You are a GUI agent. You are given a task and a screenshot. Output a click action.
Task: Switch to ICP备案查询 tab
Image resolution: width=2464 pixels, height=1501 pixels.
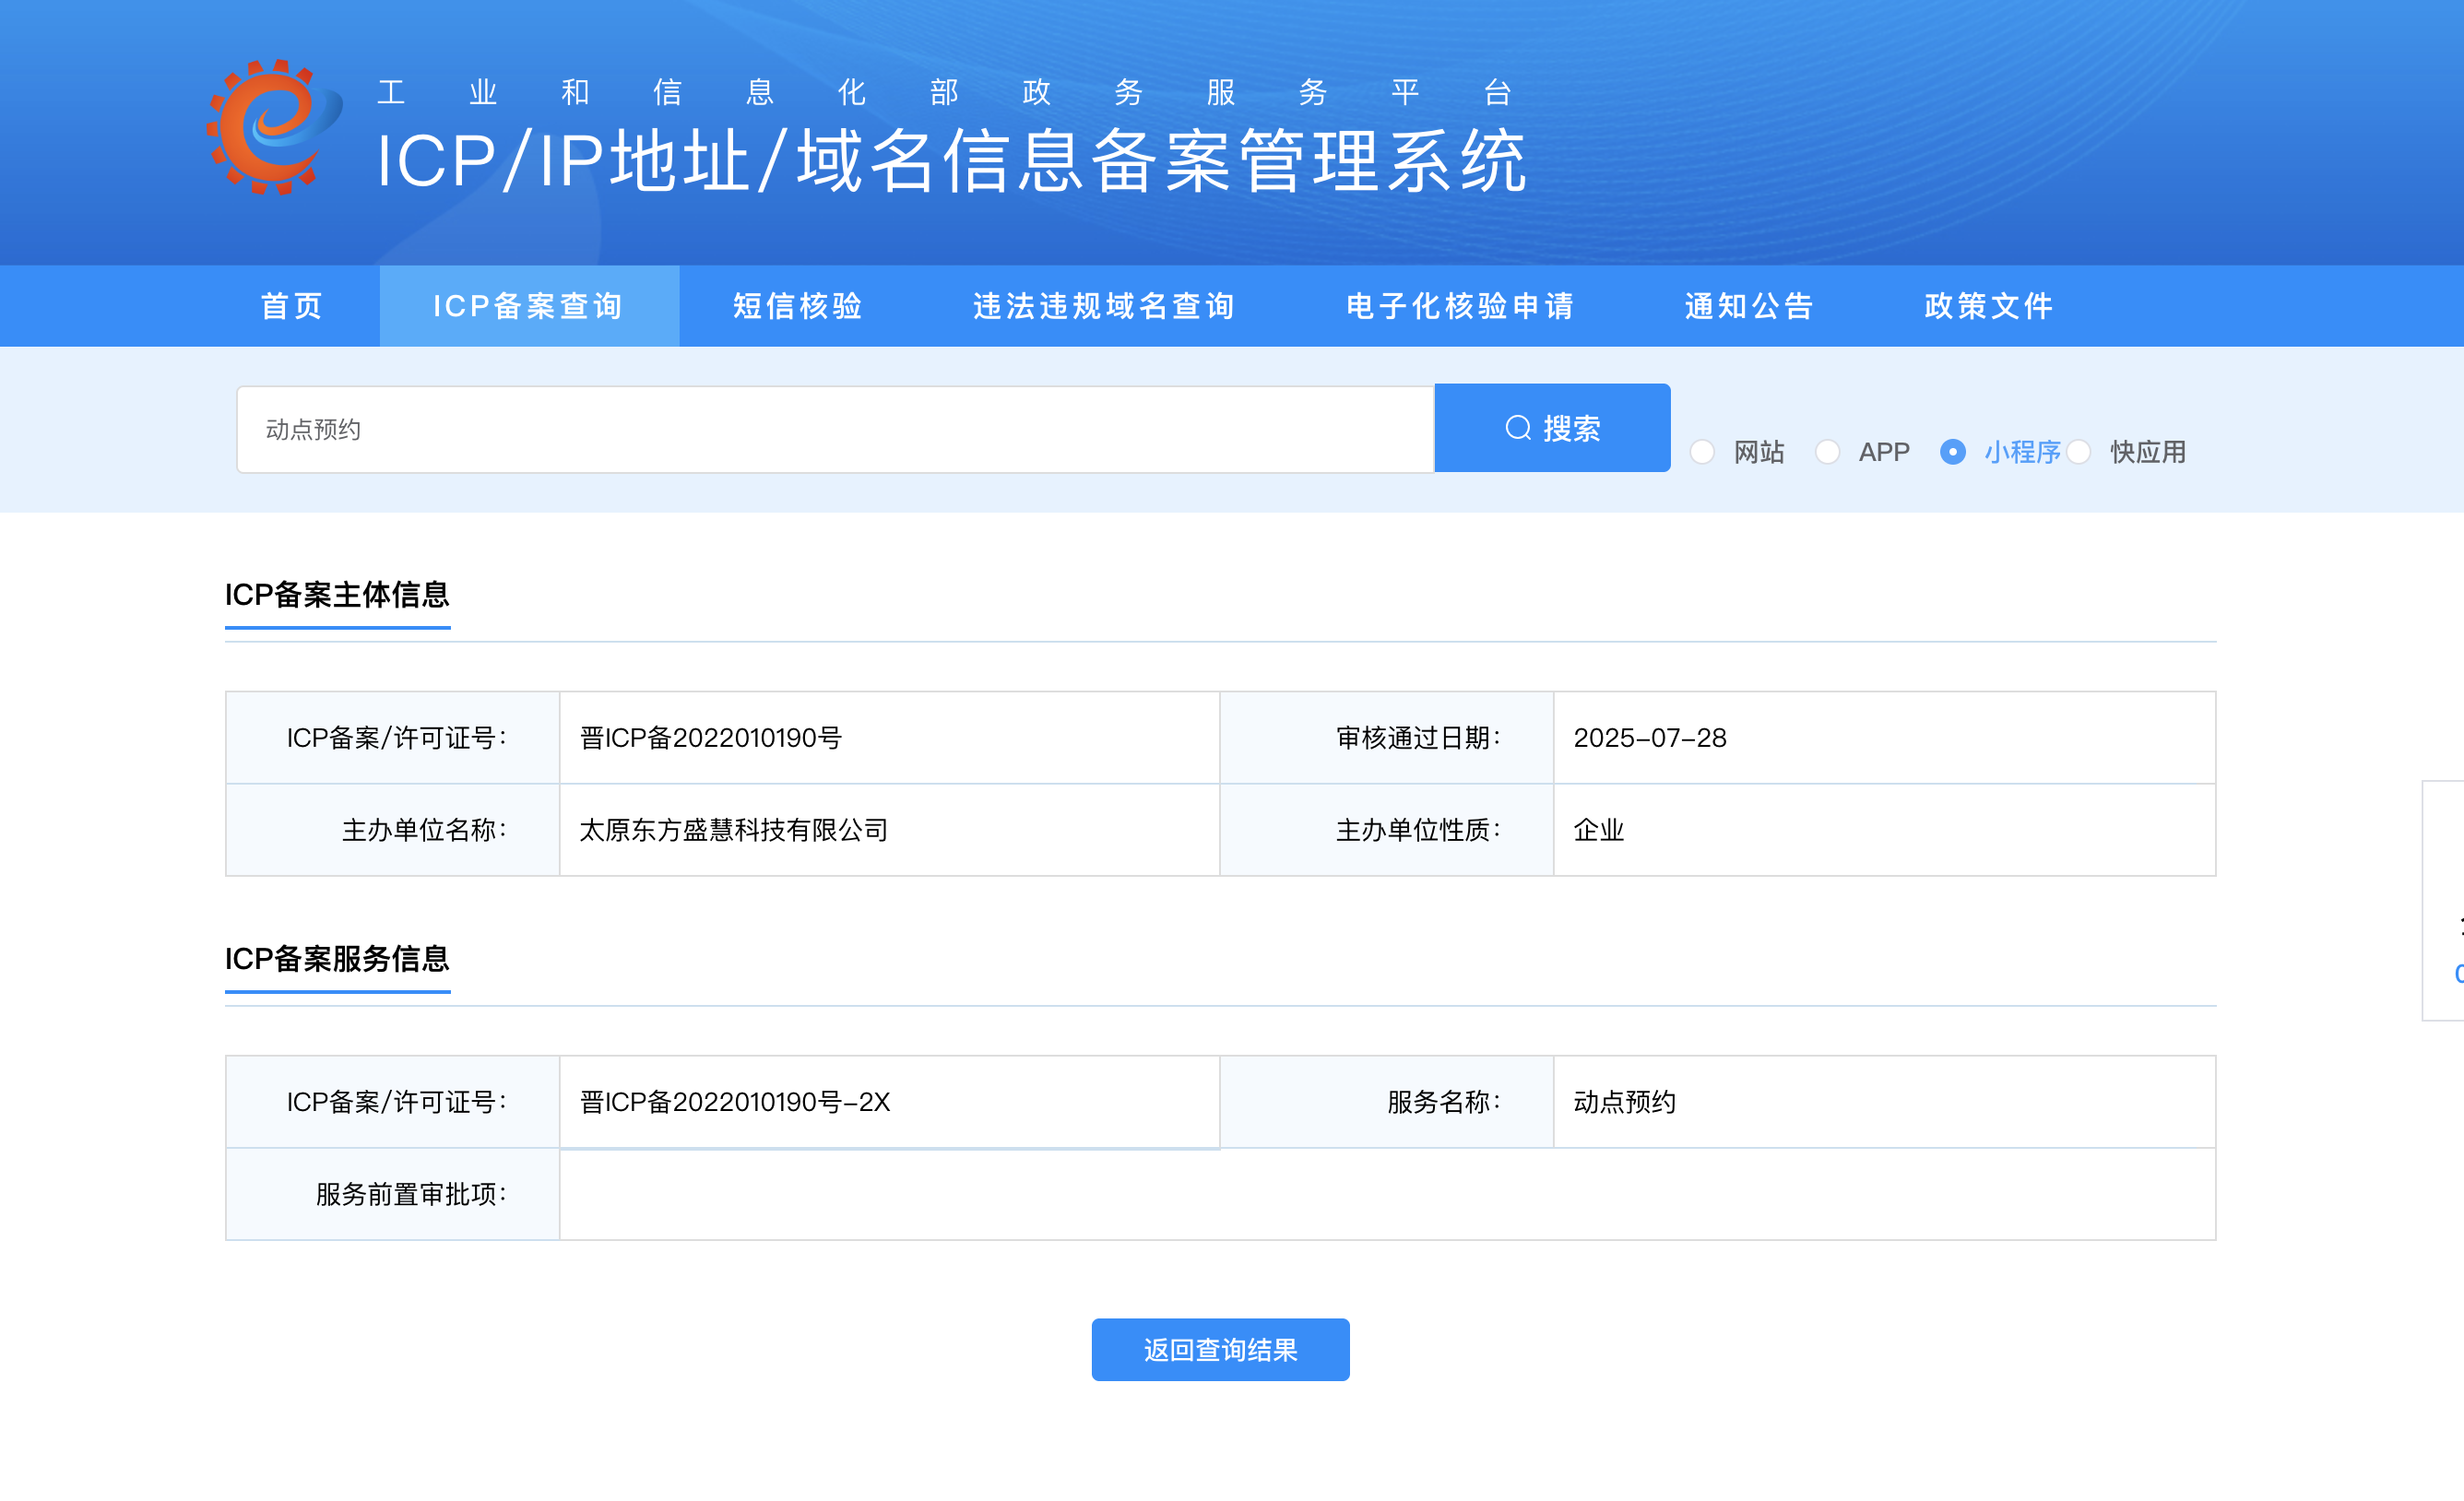529,306
